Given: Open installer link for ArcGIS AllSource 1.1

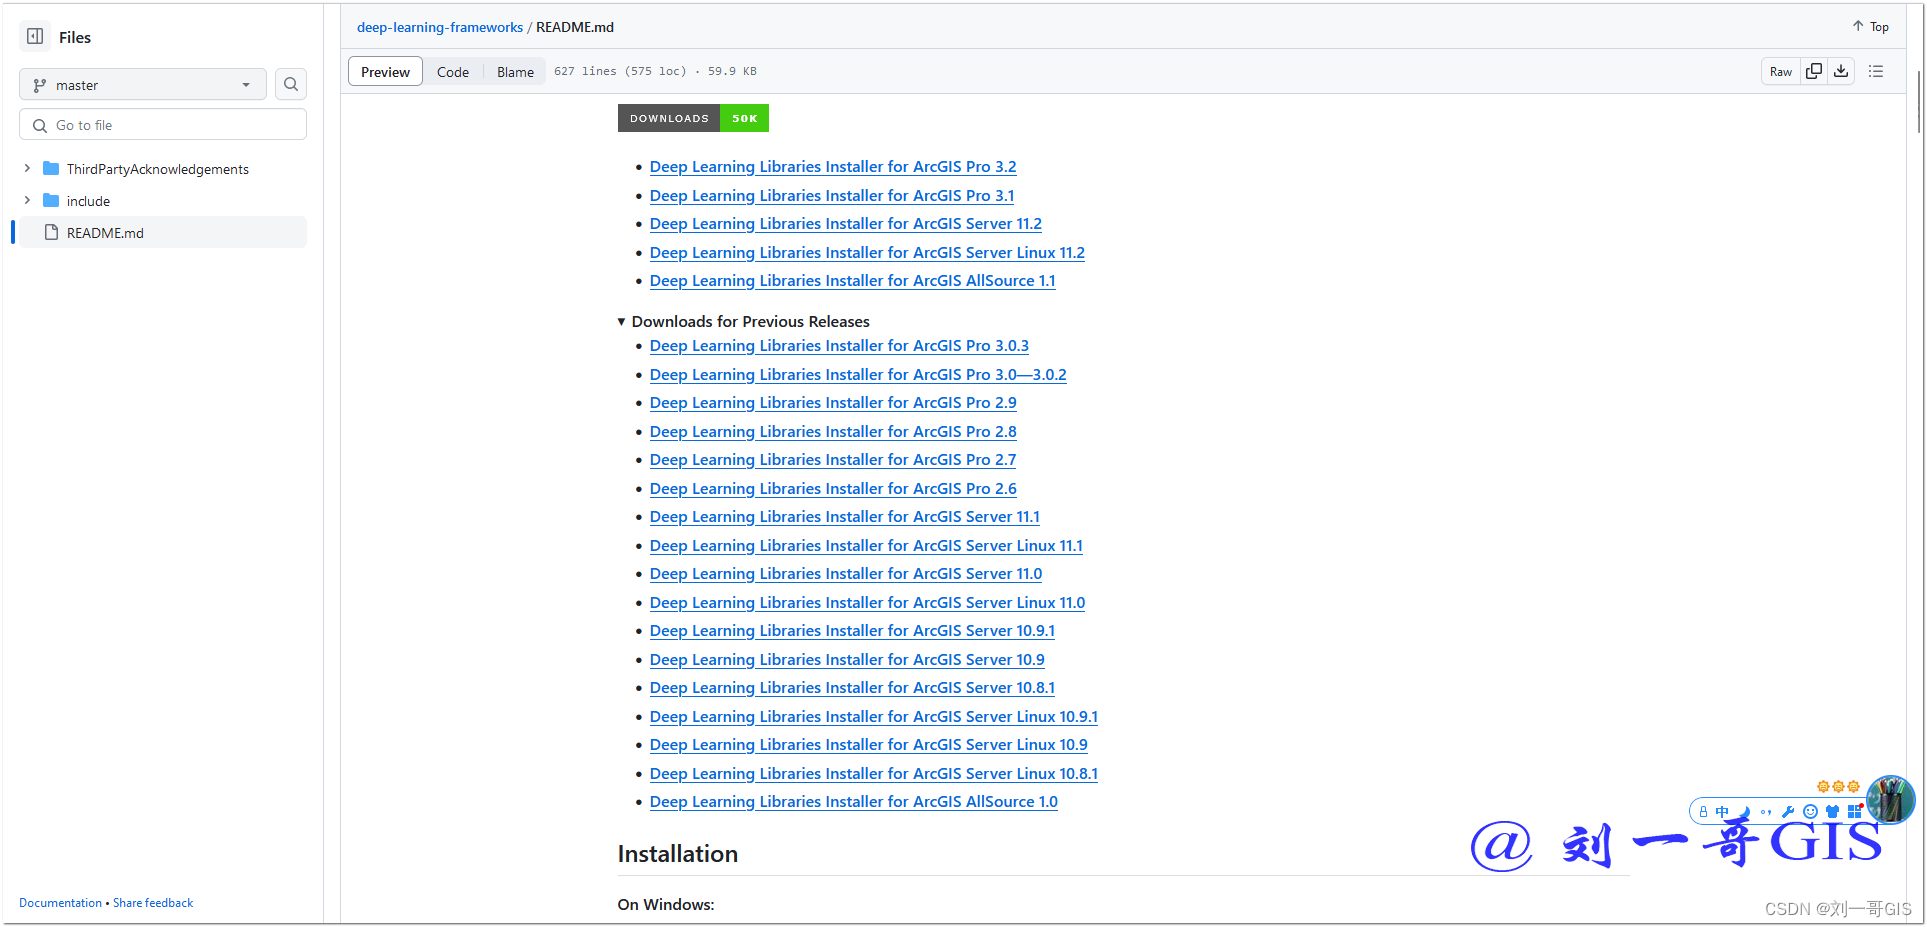Looking at the screenshot, I should click(x=853, y=281).
